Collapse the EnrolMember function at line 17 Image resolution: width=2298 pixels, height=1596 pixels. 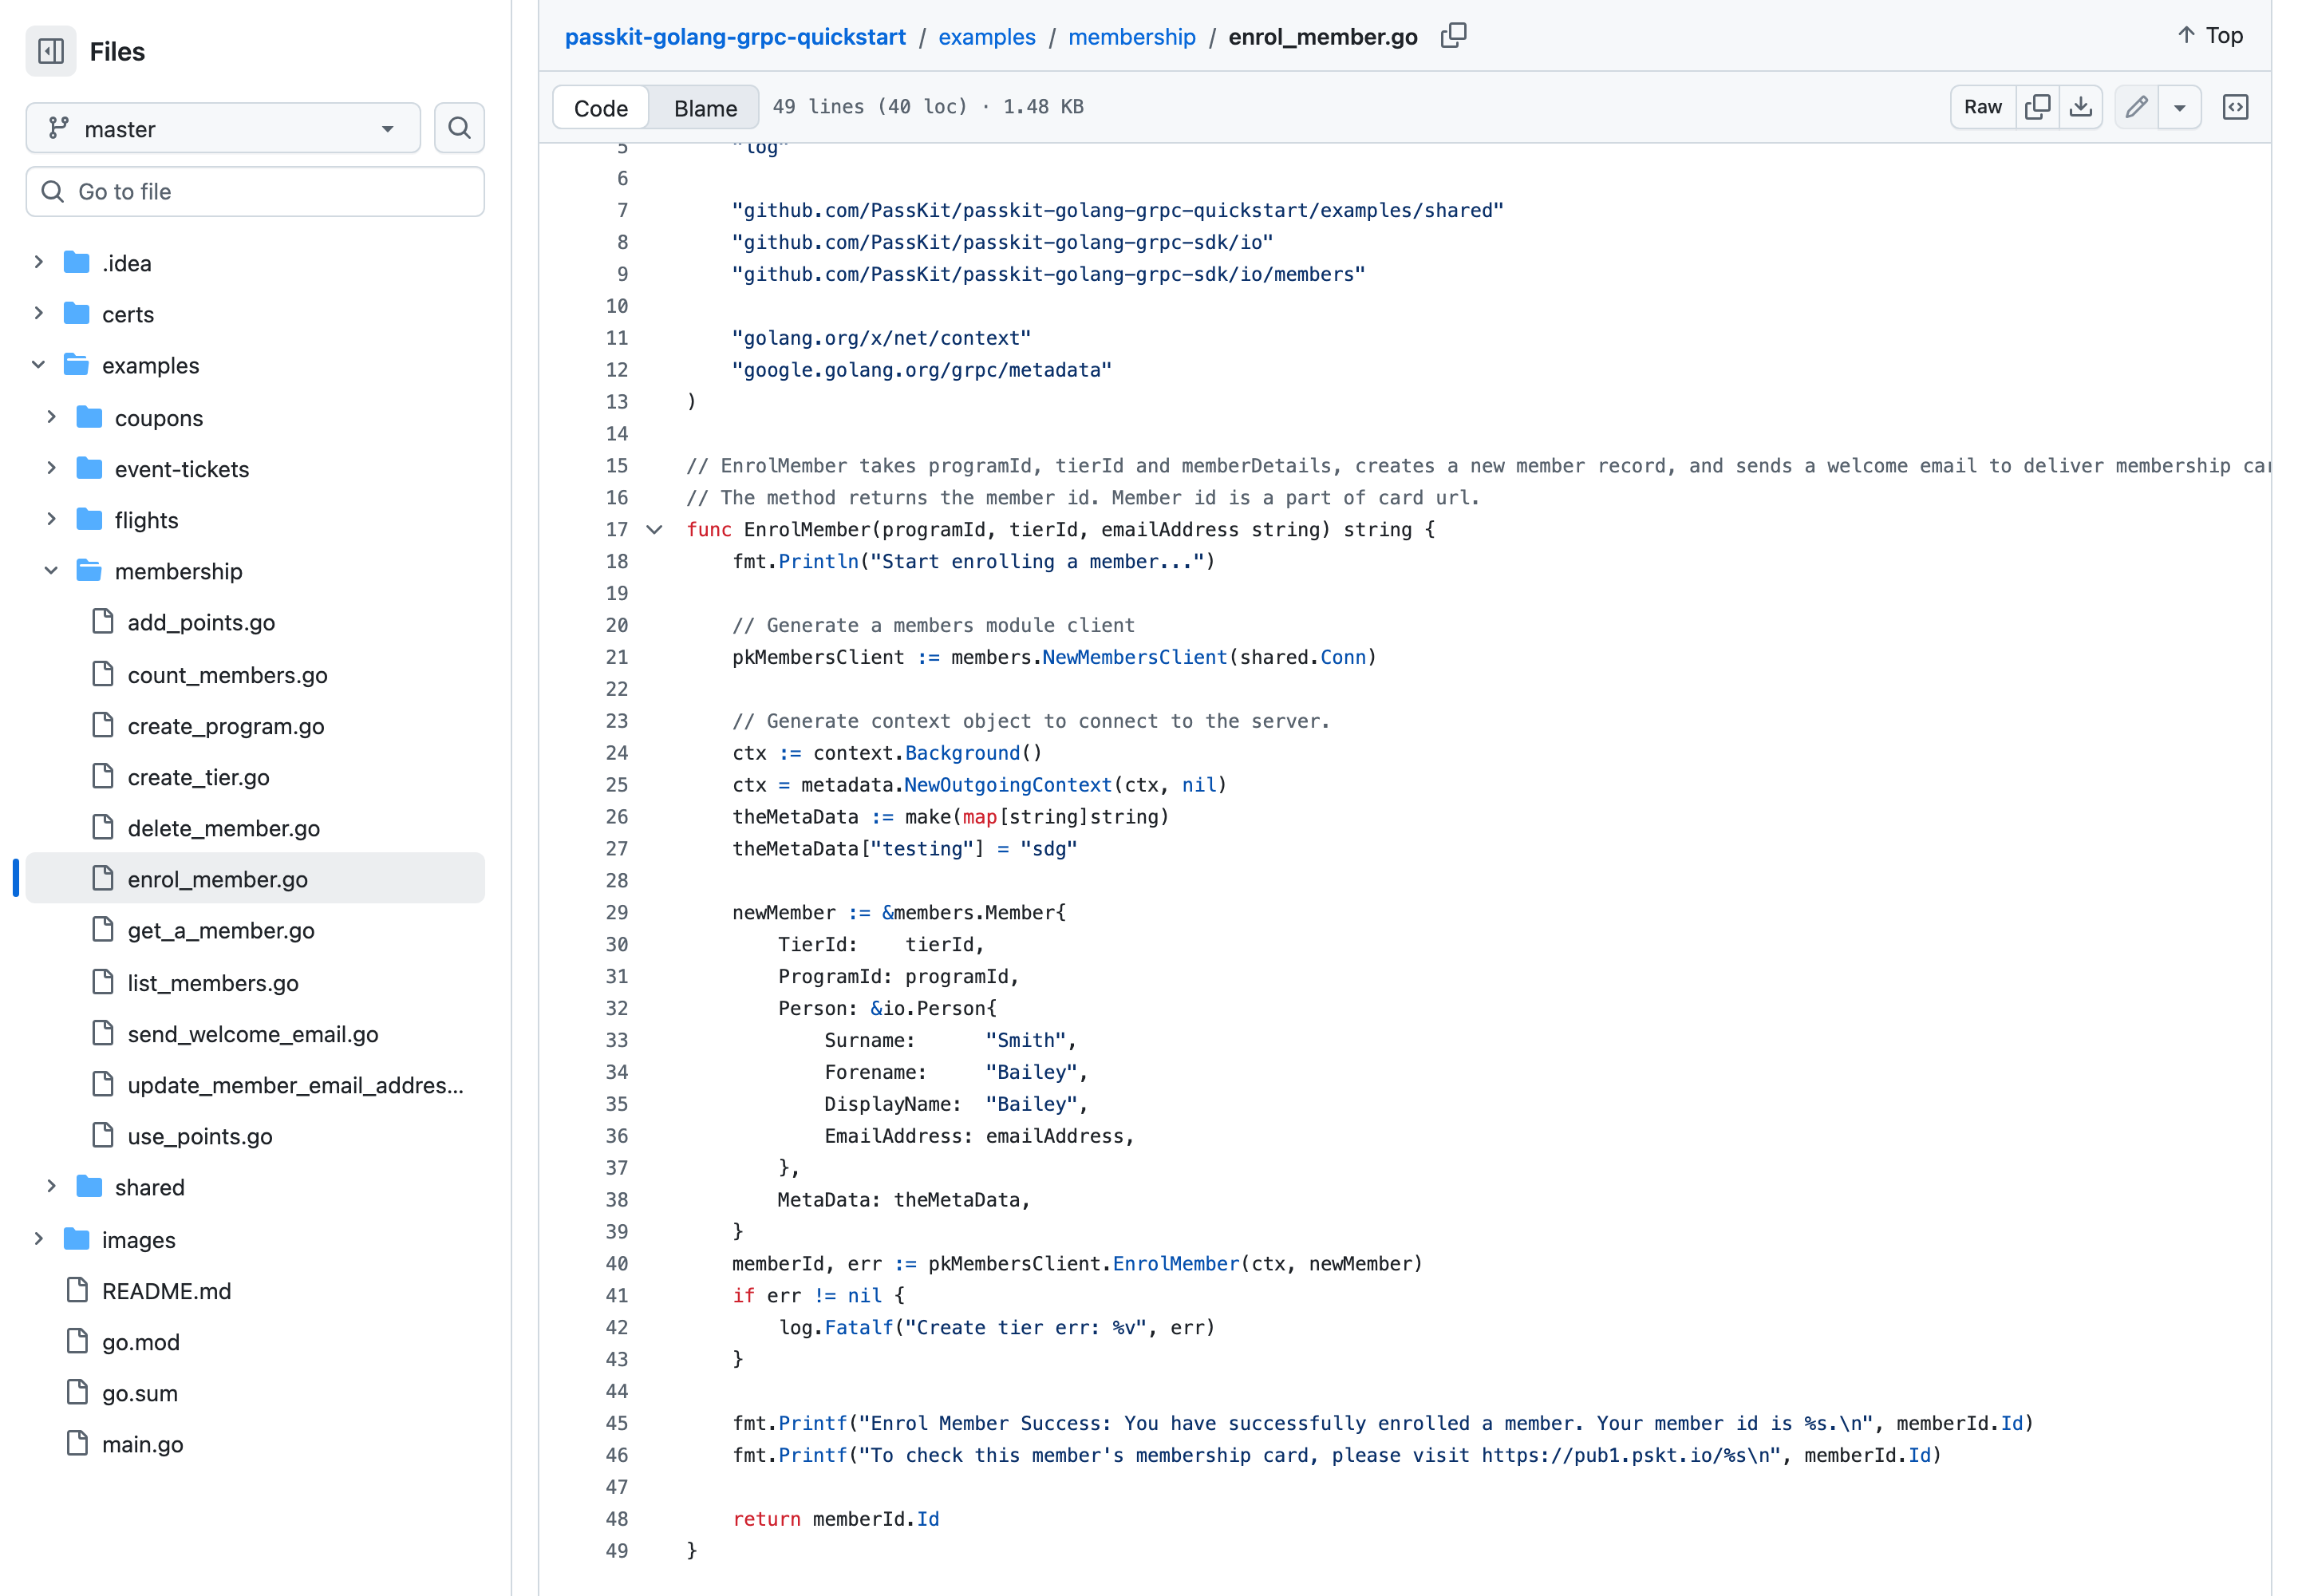(x=654, y=529)
